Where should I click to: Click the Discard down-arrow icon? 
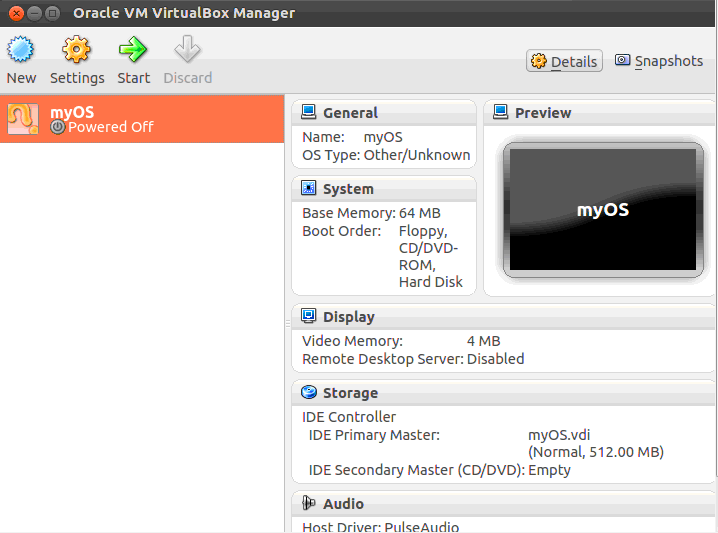click(x=187, y=49)
